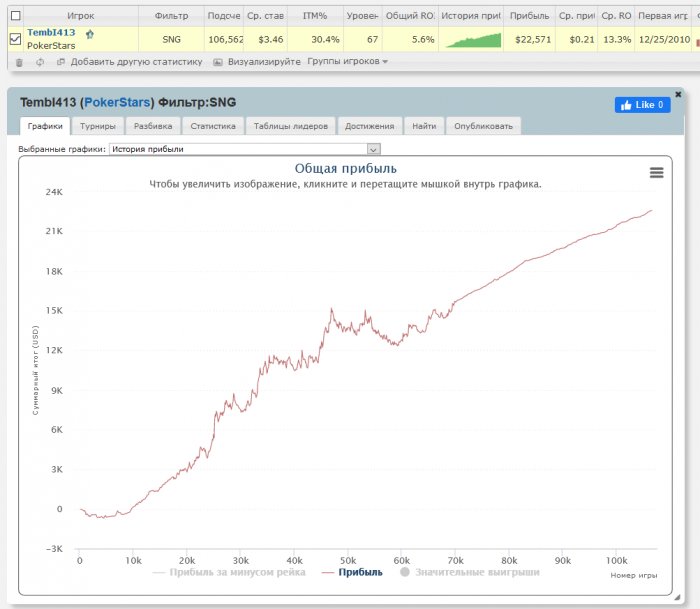Sort by the Первая игр column header
The width and height of the screenshot is (700, 609).
coord(663,16)
